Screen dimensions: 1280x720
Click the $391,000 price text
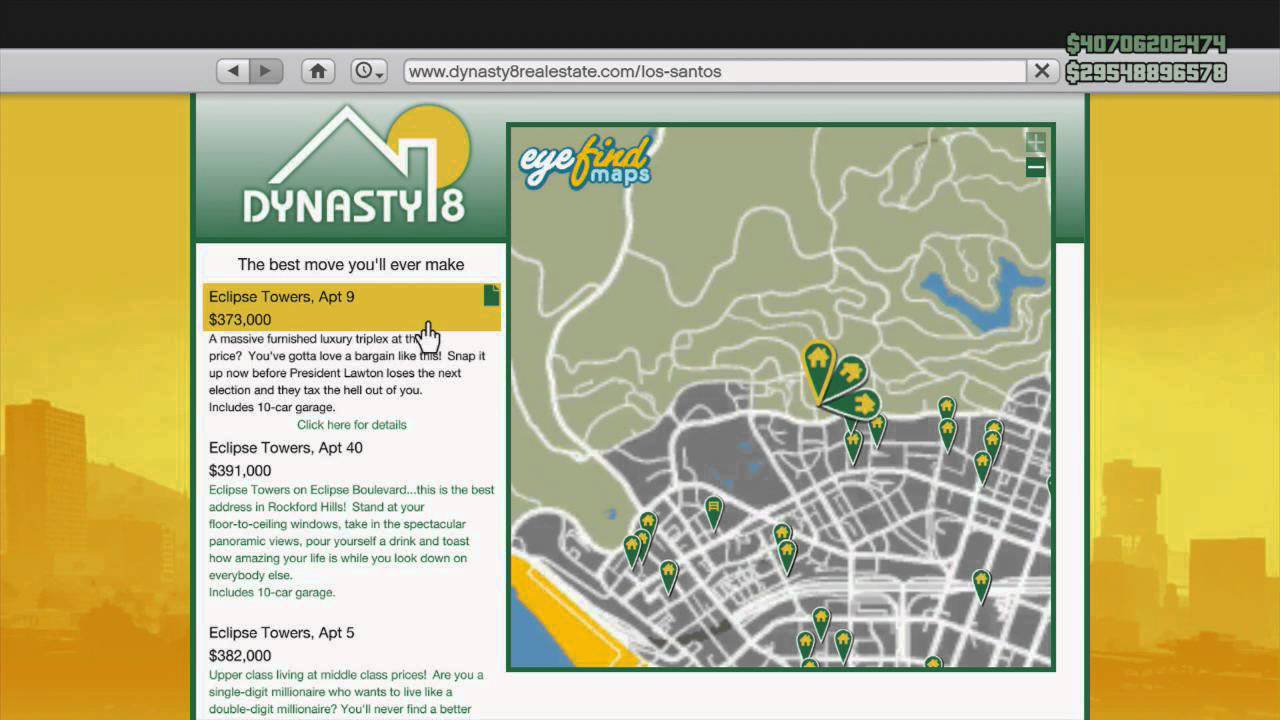tap(240, 471)
